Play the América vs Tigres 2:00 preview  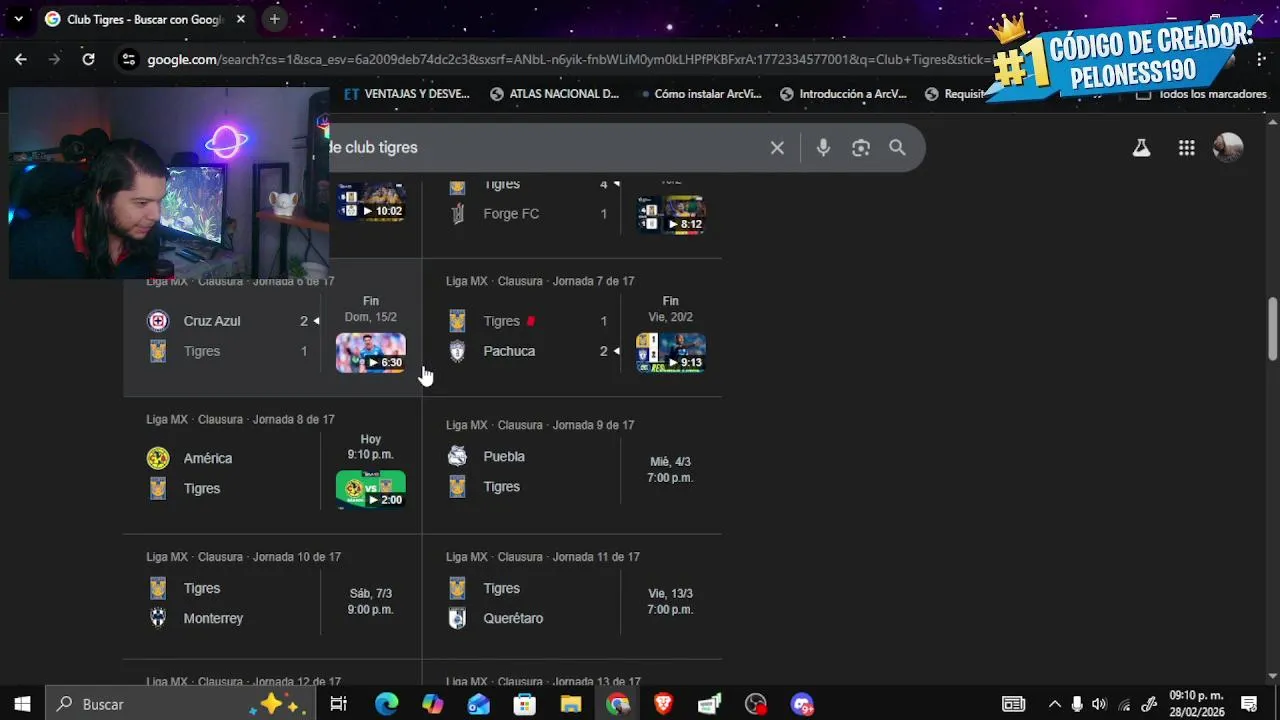371,489
